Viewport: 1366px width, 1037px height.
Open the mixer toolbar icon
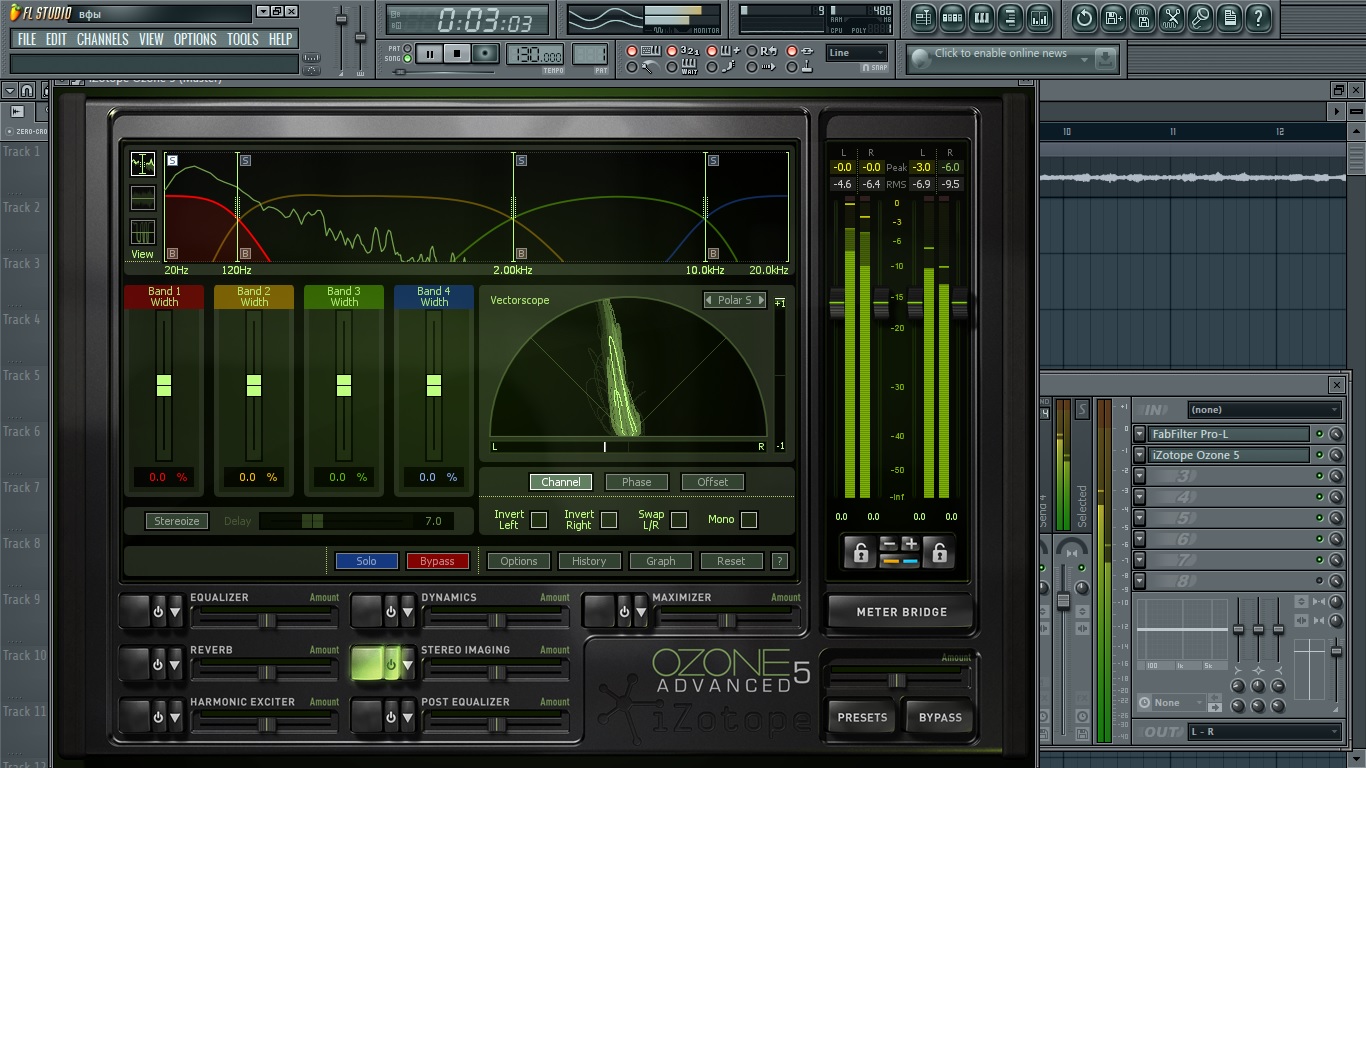(1039, 17)
